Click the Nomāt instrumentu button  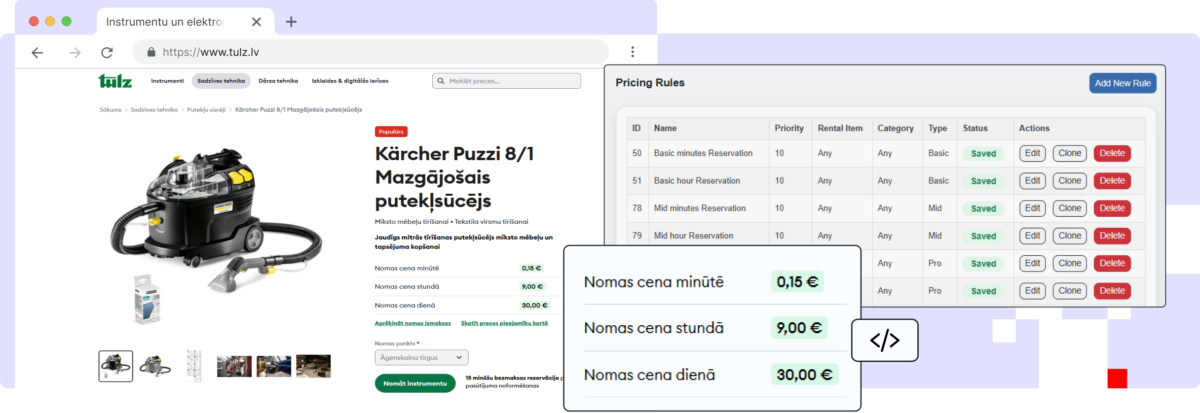click(415, 383)
